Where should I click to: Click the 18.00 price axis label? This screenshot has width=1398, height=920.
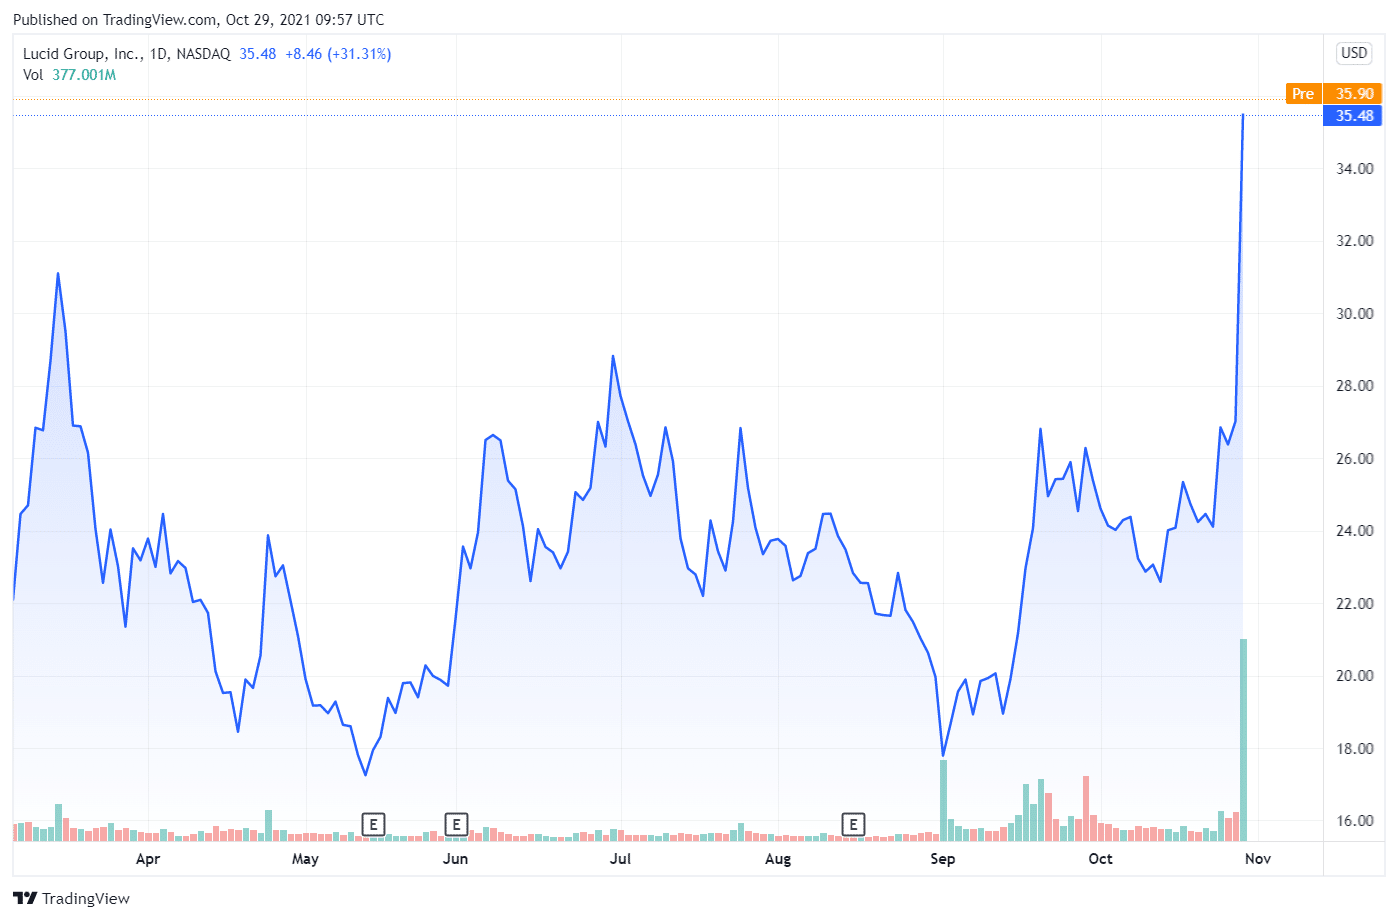tap(1355, 749)
